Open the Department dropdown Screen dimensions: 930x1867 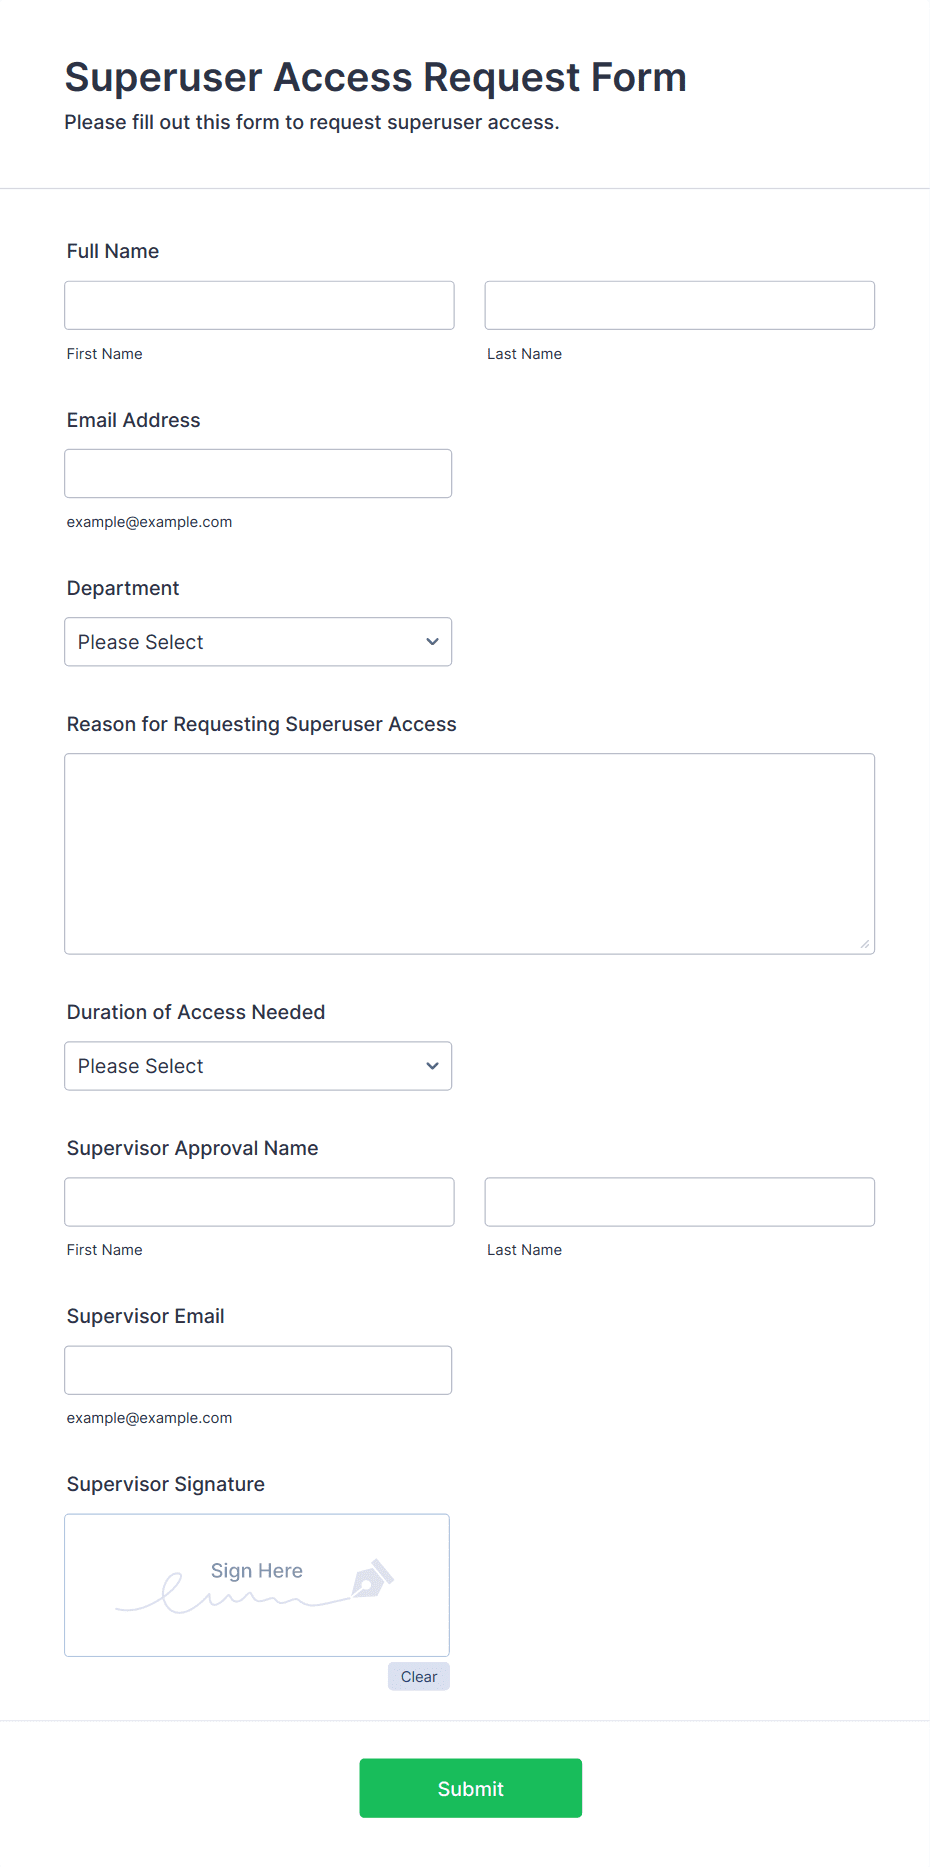[x=258, y=642]
